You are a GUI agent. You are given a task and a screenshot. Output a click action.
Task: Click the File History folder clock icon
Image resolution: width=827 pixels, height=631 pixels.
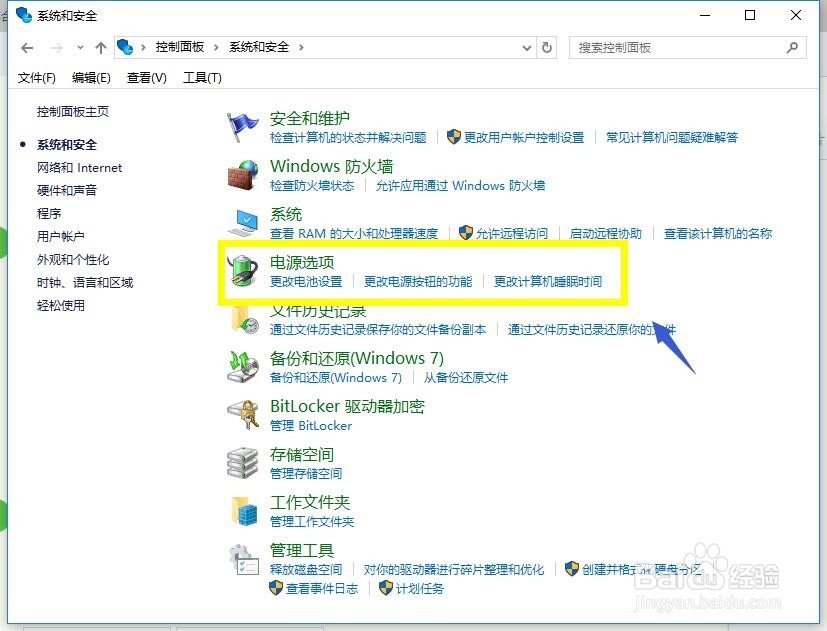click(245, 320)
